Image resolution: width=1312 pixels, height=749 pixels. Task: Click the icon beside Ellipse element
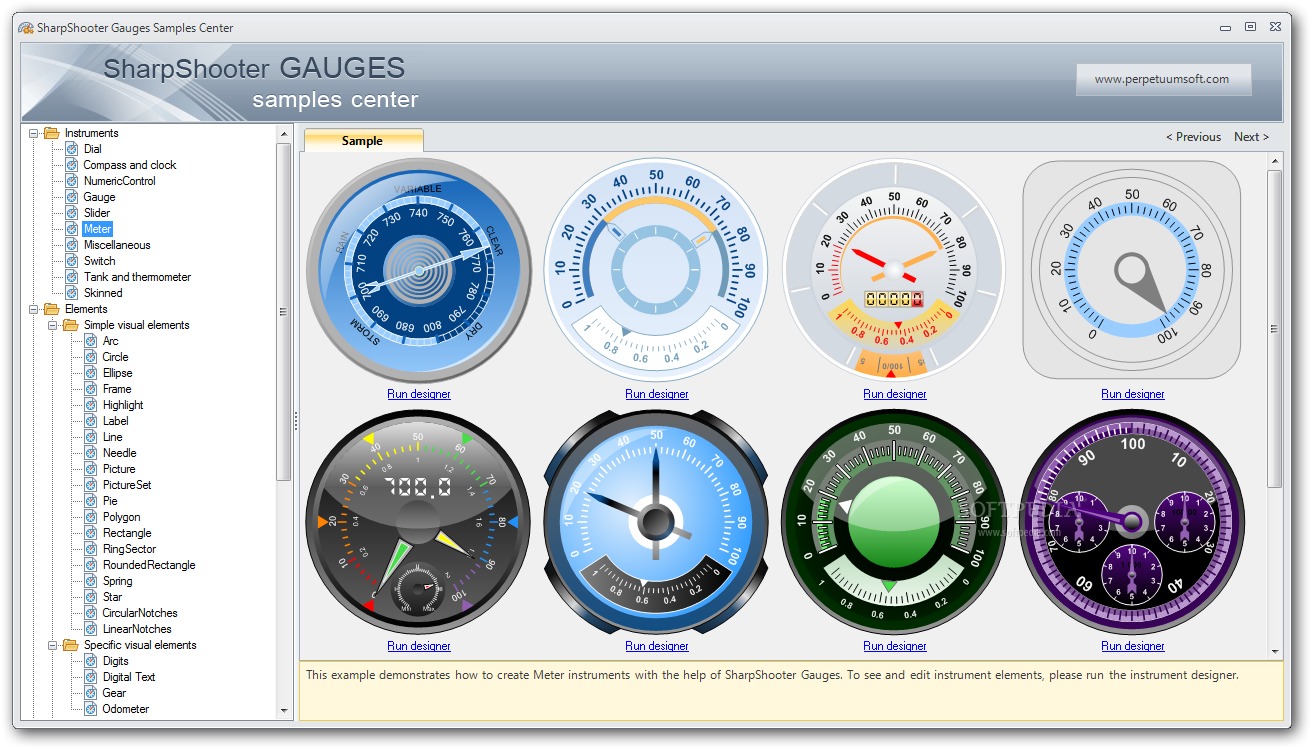[91, 373]
